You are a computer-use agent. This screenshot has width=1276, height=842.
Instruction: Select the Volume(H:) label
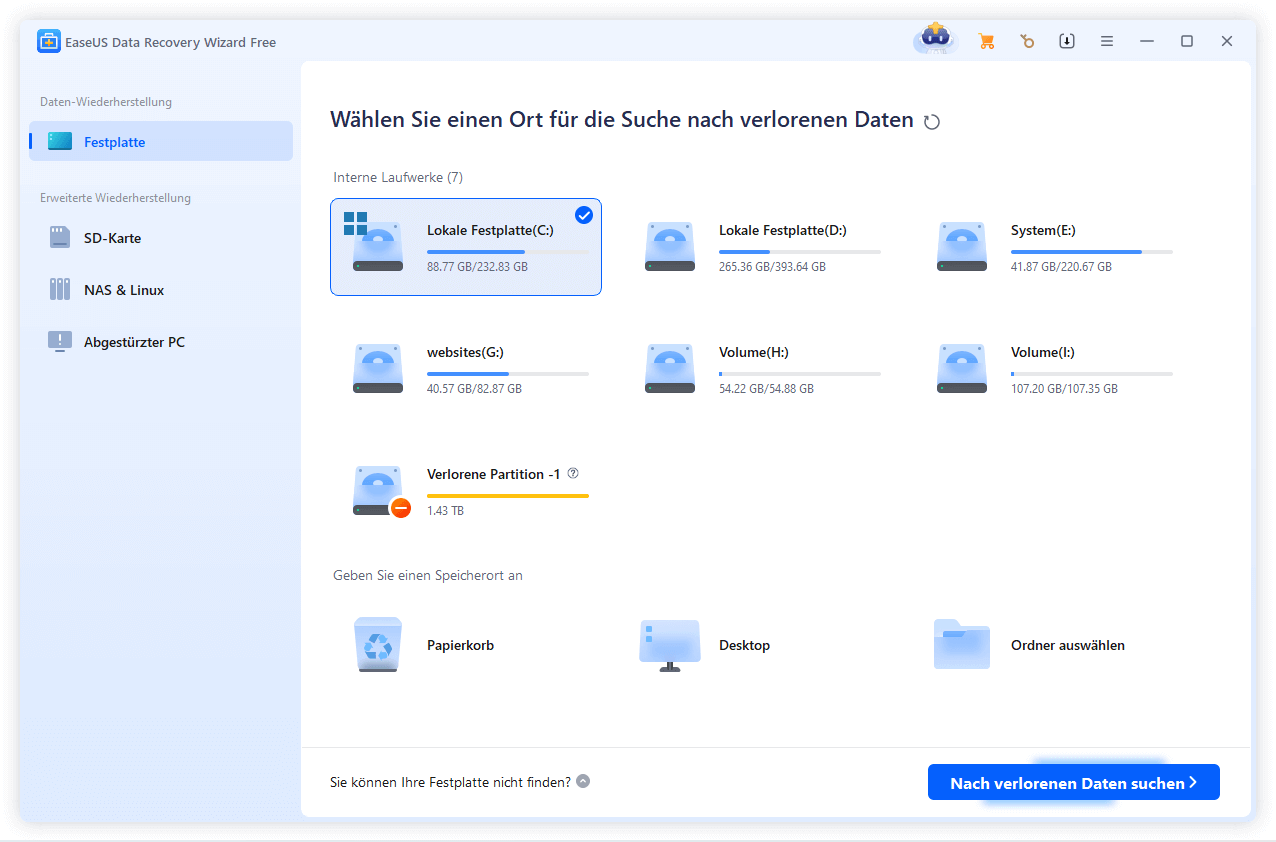click(x=754, y=352)
